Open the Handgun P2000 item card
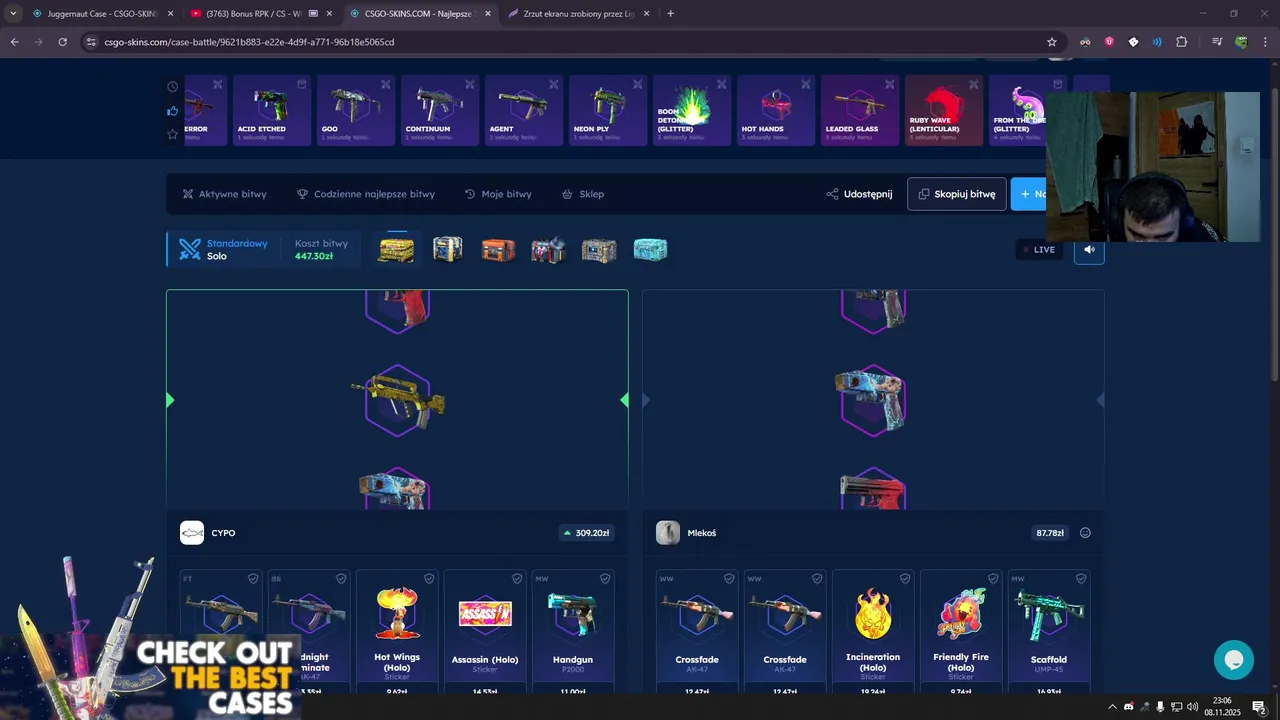The image size is (1280, 720). click(573, 631)
